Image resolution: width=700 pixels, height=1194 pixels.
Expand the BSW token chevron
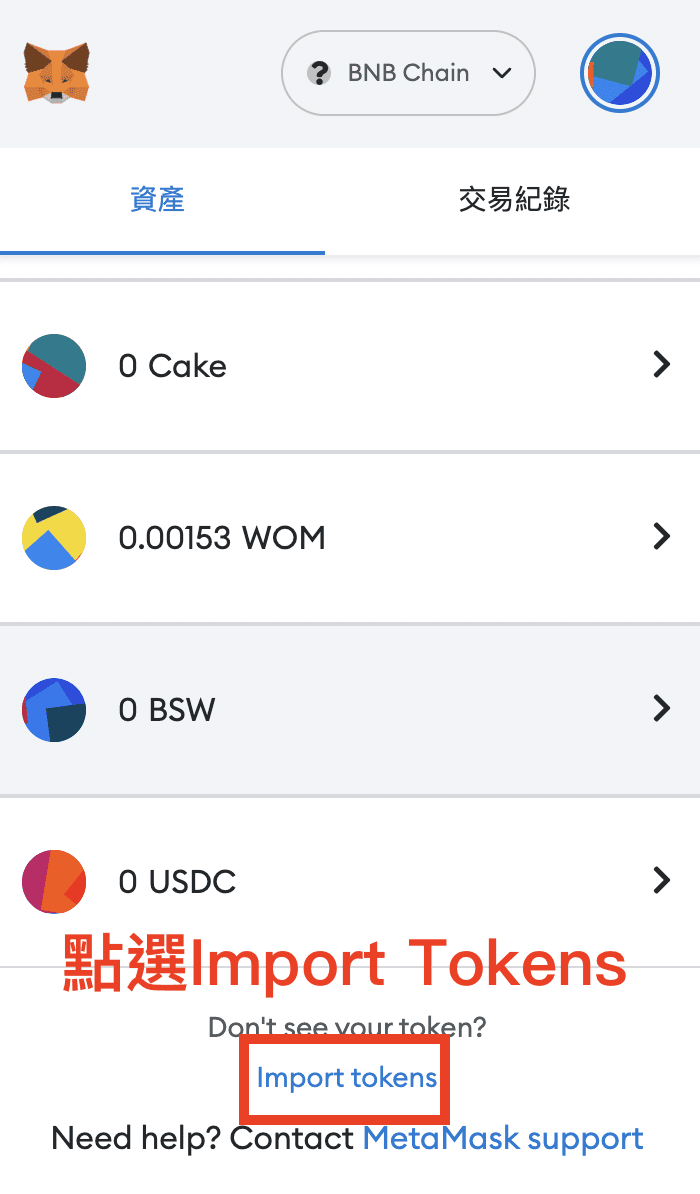(662, 709)
